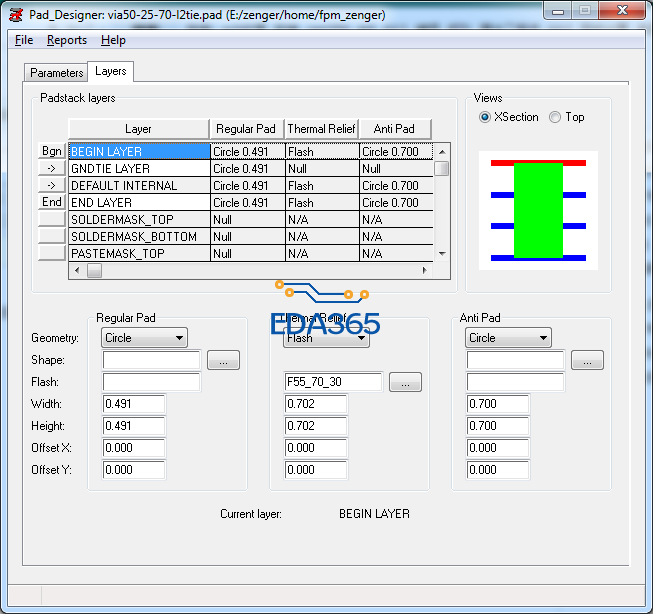
Task: Click arrow marker beside DEFAULT INTERNAL
Action: coord(52,186)
